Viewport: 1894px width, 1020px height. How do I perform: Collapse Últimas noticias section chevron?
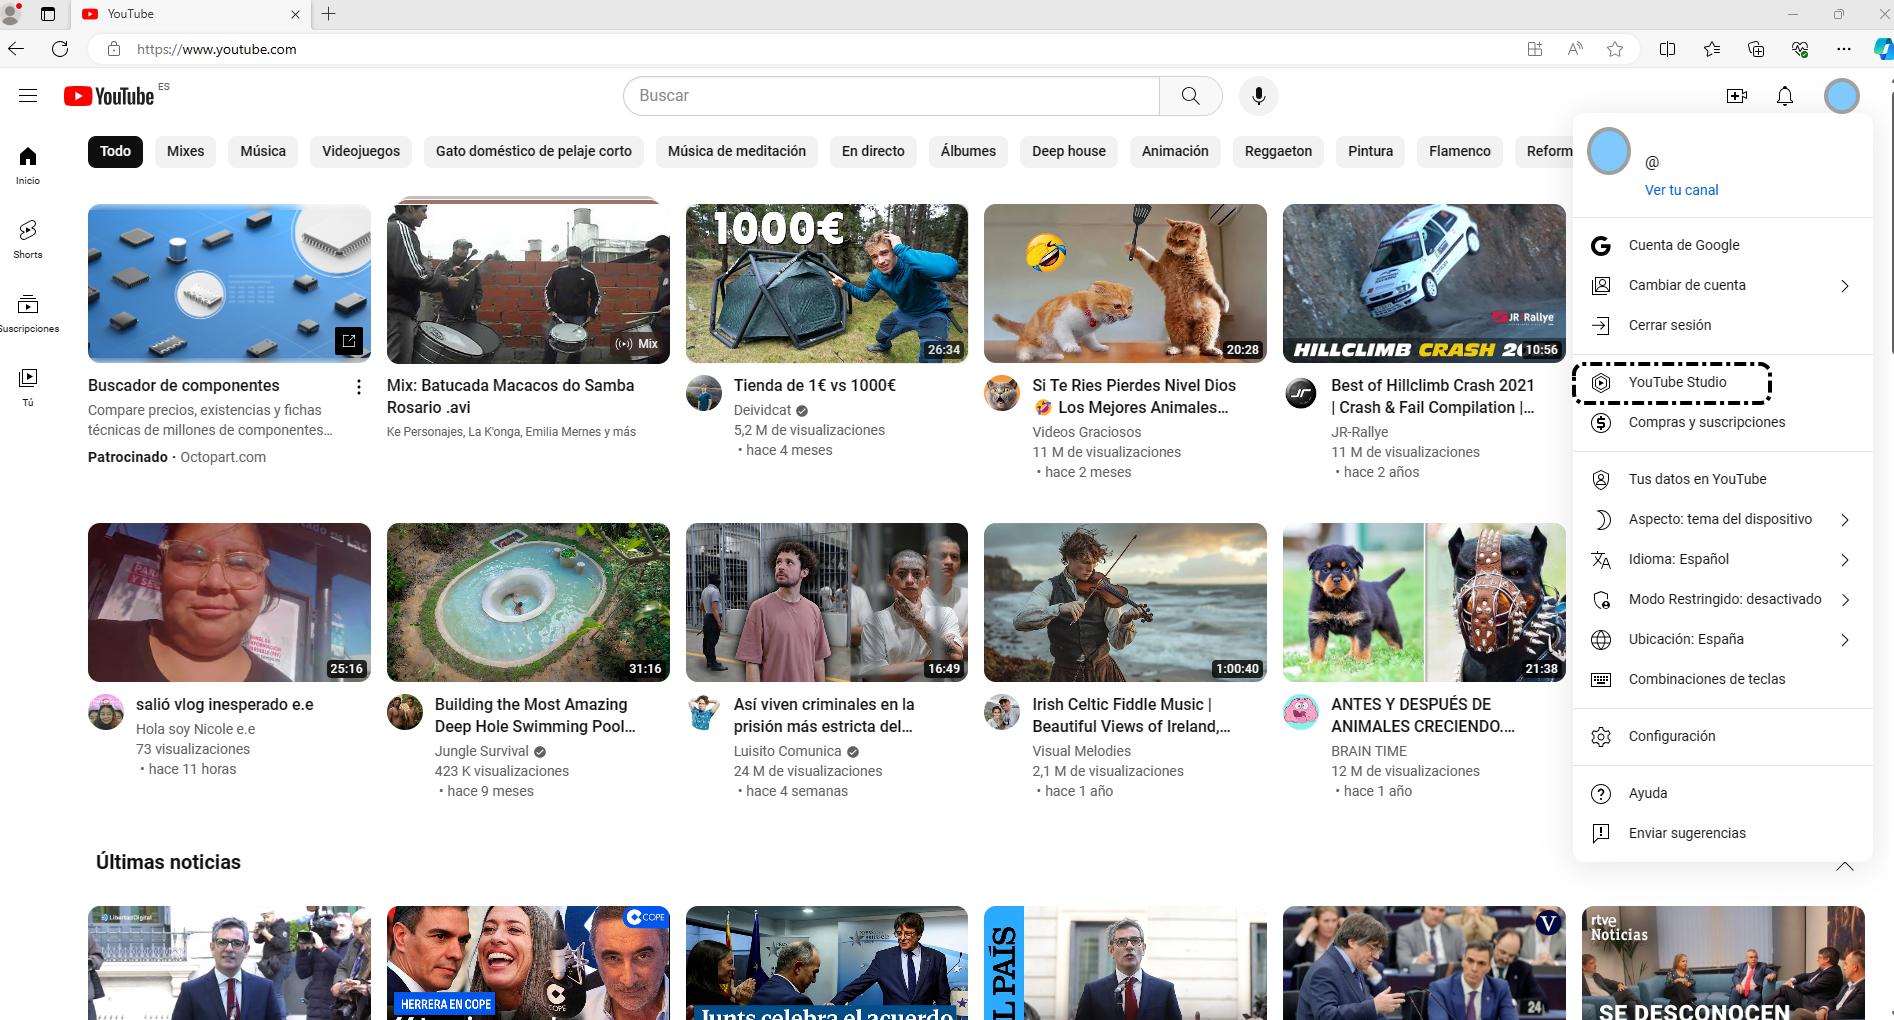(x=1845, y=866)
